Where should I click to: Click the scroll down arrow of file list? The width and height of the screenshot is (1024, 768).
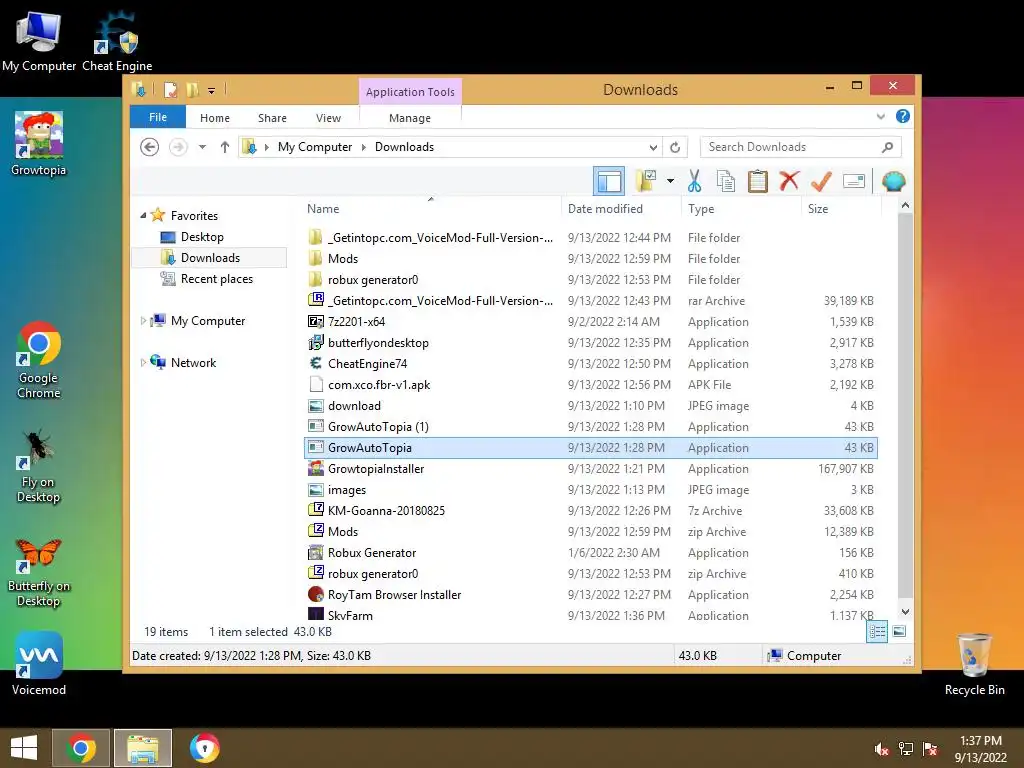(905, 612)
